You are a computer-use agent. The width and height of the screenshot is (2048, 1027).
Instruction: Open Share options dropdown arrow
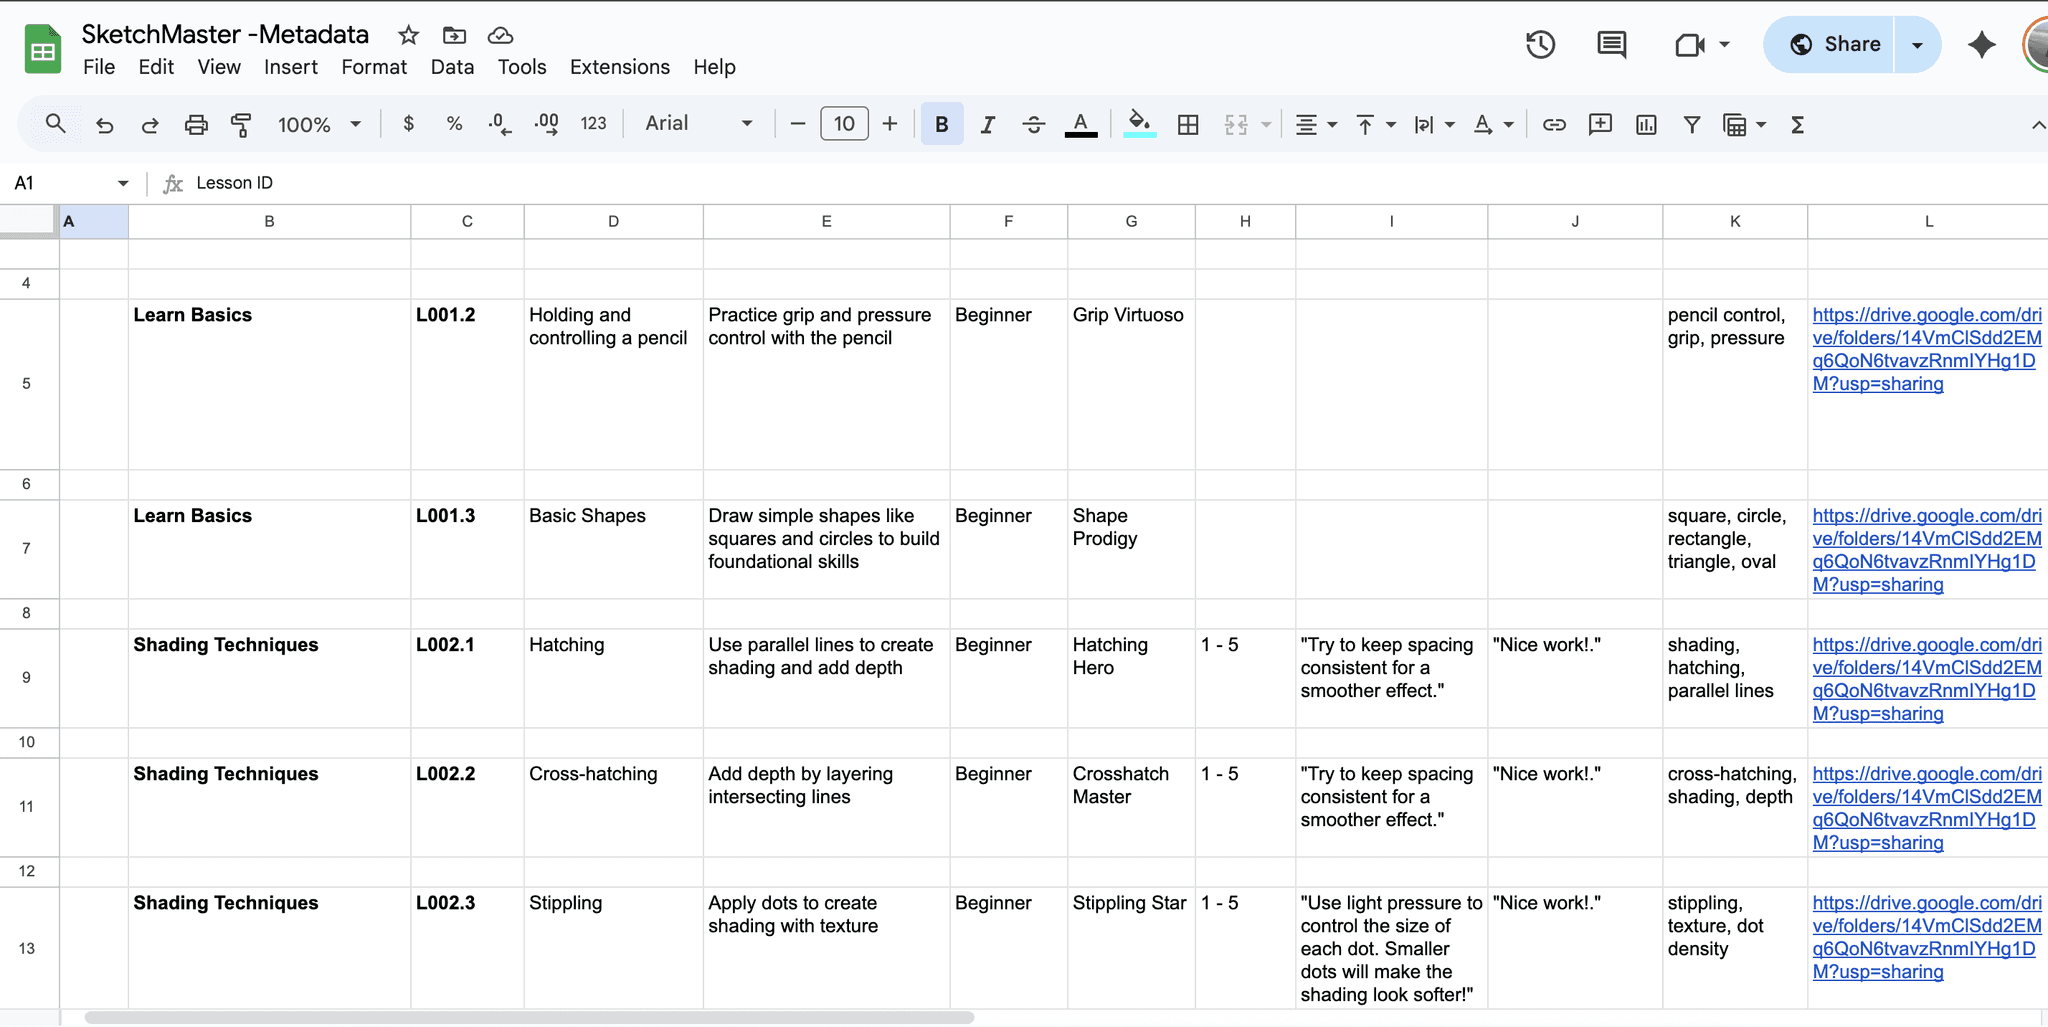click(1917, 44)
